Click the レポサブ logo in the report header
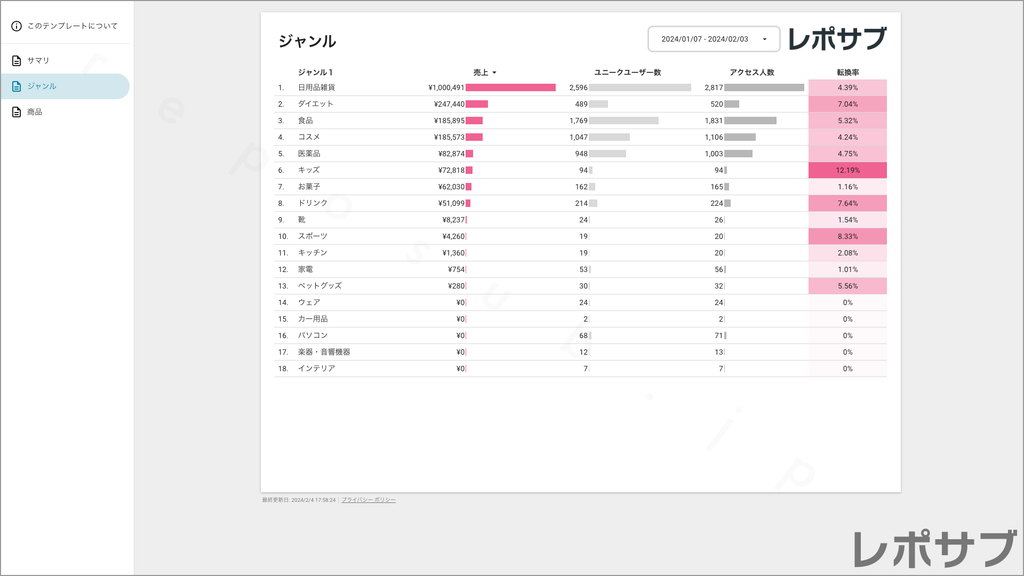1024x576 pixels. [836, 39]
